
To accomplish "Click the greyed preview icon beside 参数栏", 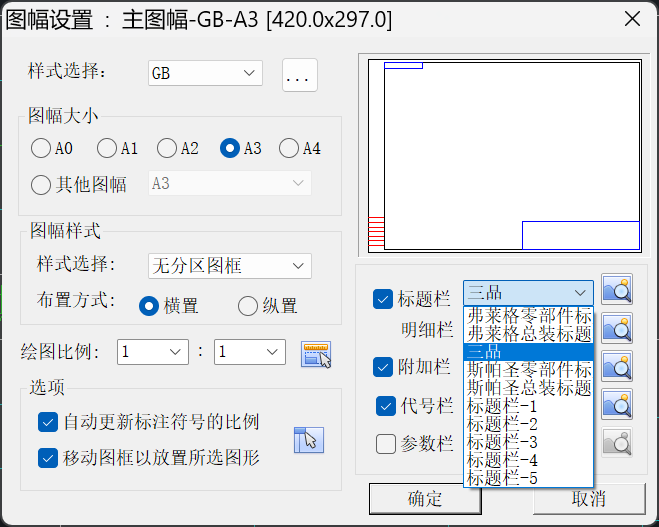I will click(x=617, y=443).
